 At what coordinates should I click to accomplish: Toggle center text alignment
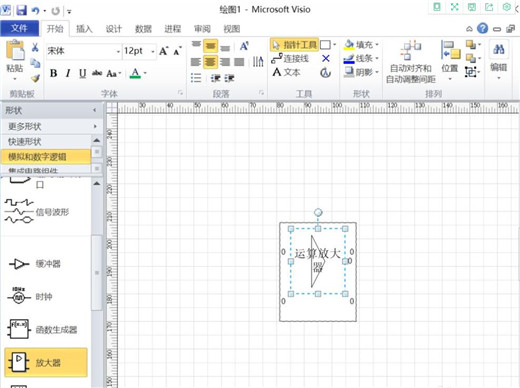210,62
